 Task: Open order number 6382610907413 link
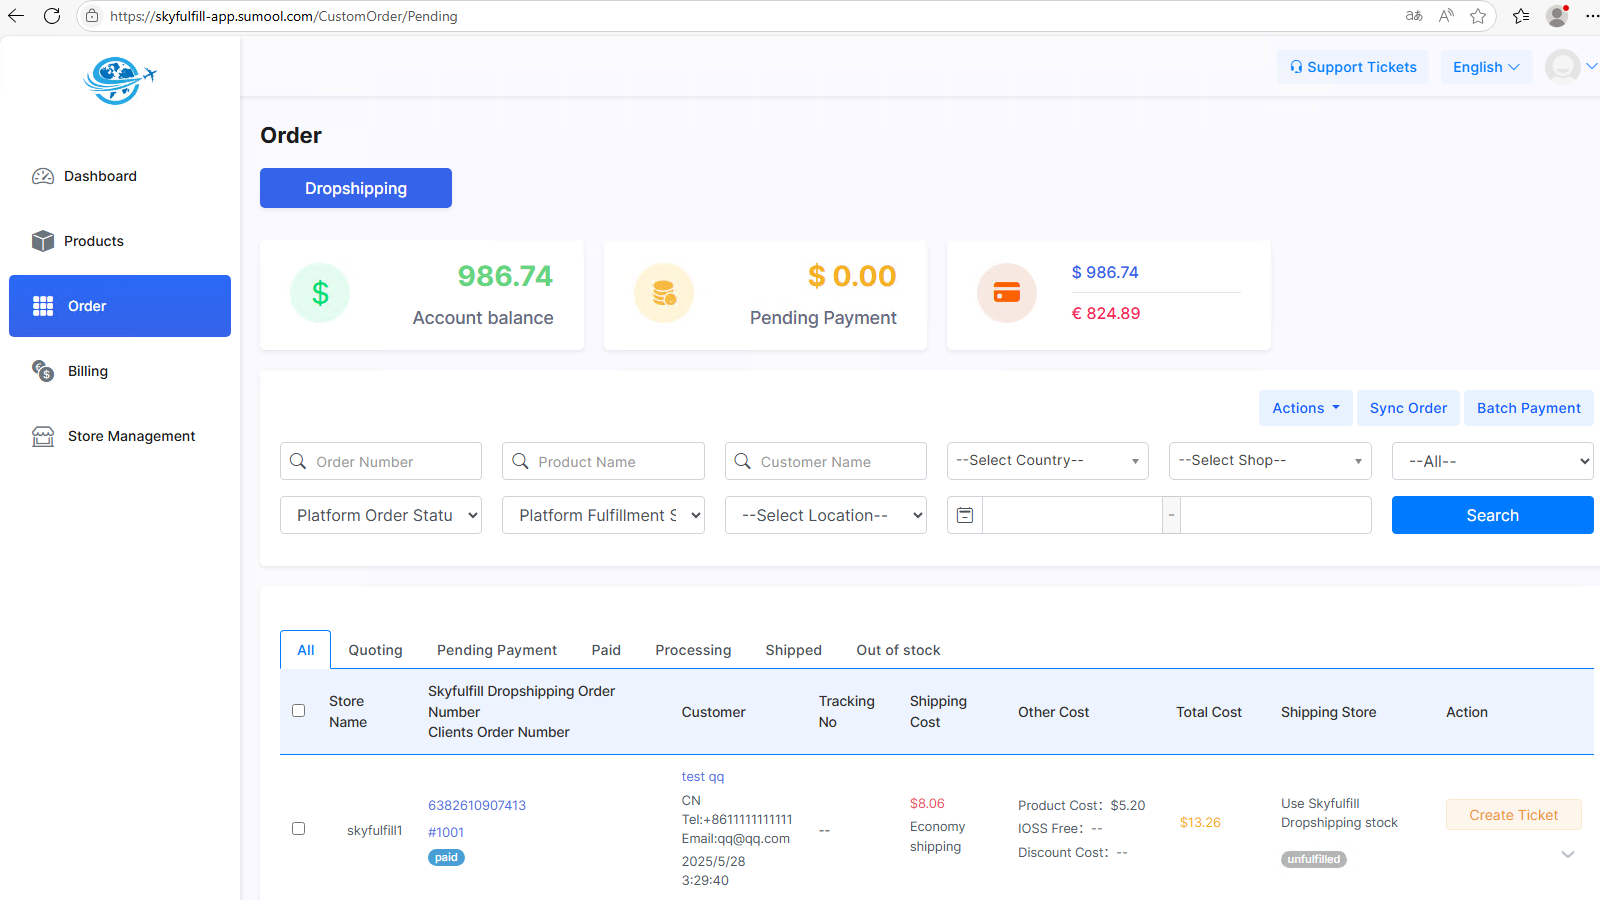(x=477, y=805)
